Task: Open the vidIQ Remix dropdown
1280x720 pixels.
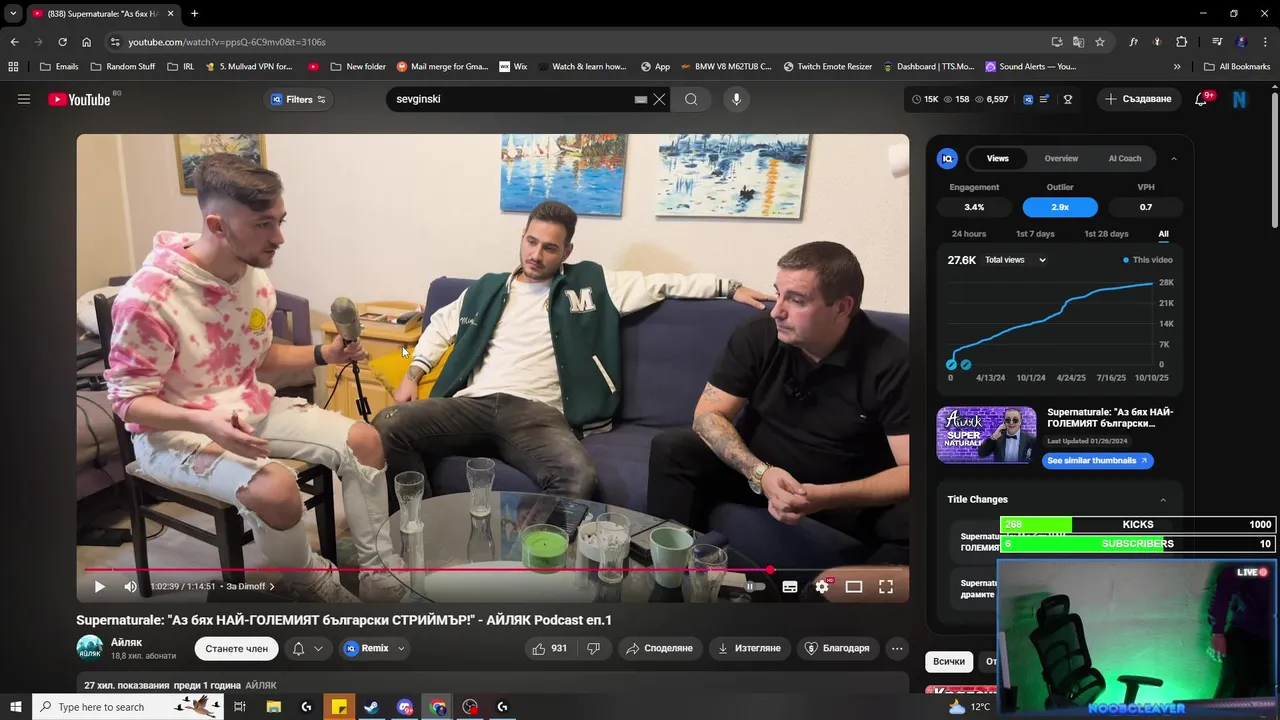Action: click(375, 648)
